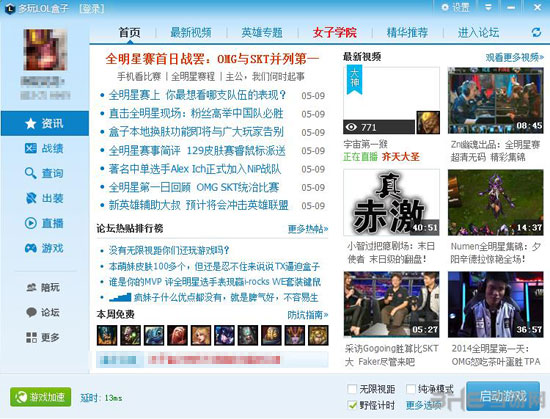Open the 游戏 games section
This screenshot has width=550, height=419.
pyautogui.click(x=45, y=248)
